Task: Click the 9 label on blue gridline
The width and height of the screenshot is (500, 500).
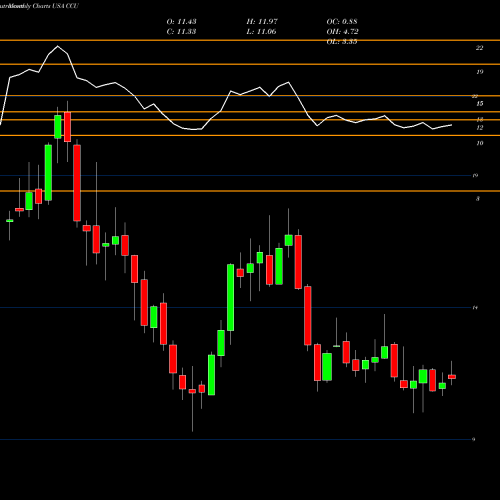Action: click(x=473, y=440)
